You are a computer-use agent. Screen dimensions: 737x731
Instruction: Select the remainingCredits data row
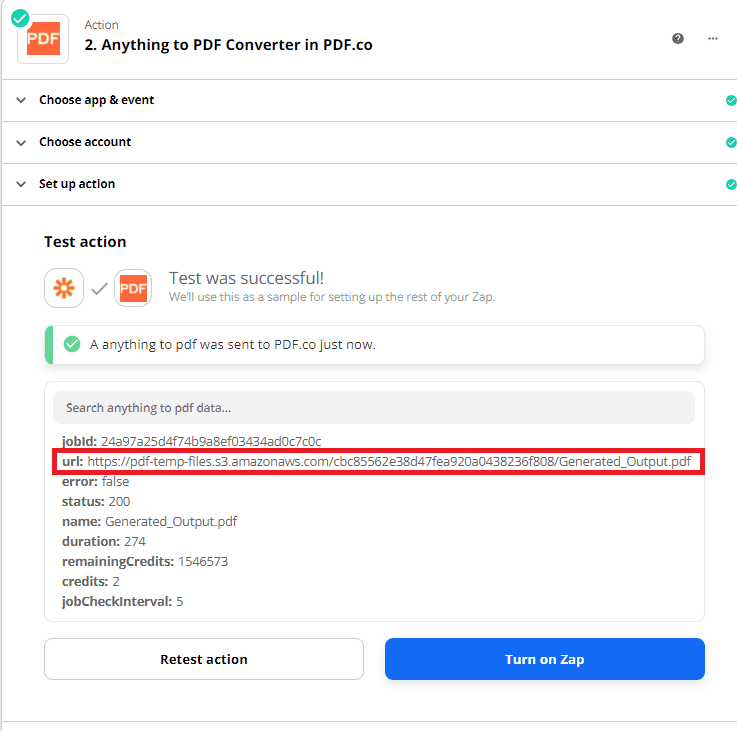click(145, 562)
